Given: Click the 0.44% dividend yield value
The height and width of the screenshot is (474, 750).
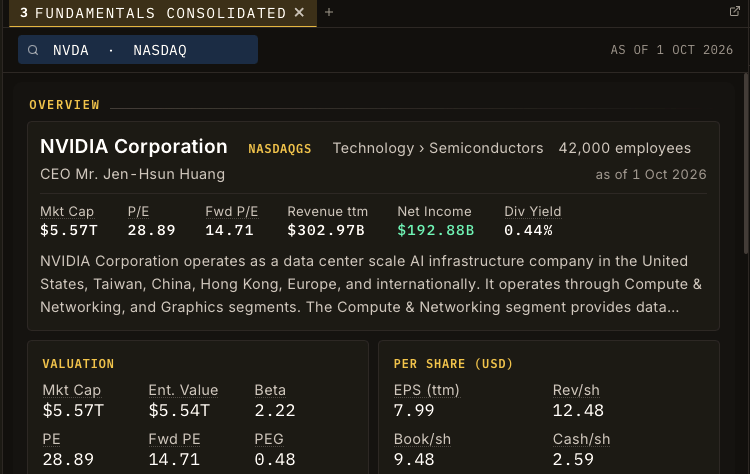Looking at the screenshot, I should pos(529,231).
